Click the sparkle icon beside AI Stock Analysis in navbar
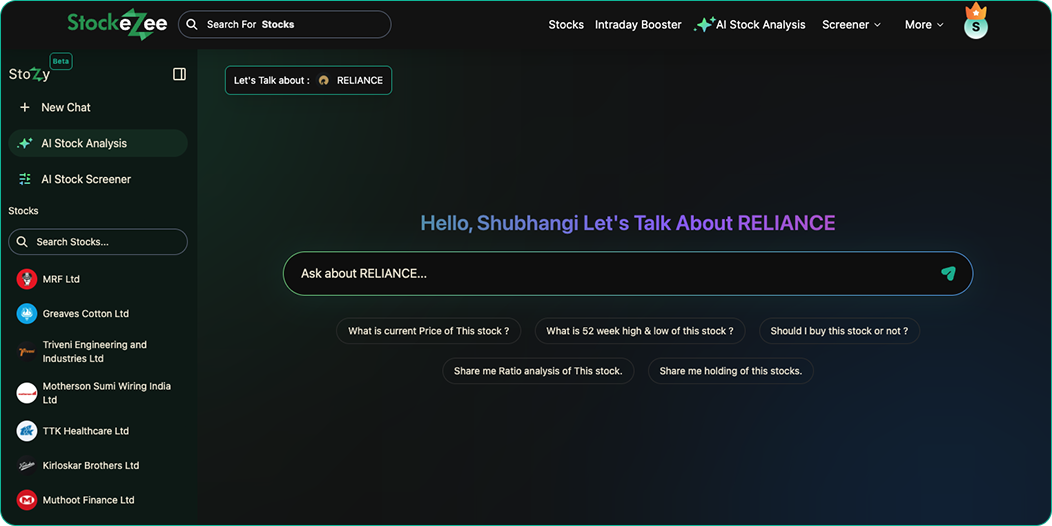 pos(704,25)
